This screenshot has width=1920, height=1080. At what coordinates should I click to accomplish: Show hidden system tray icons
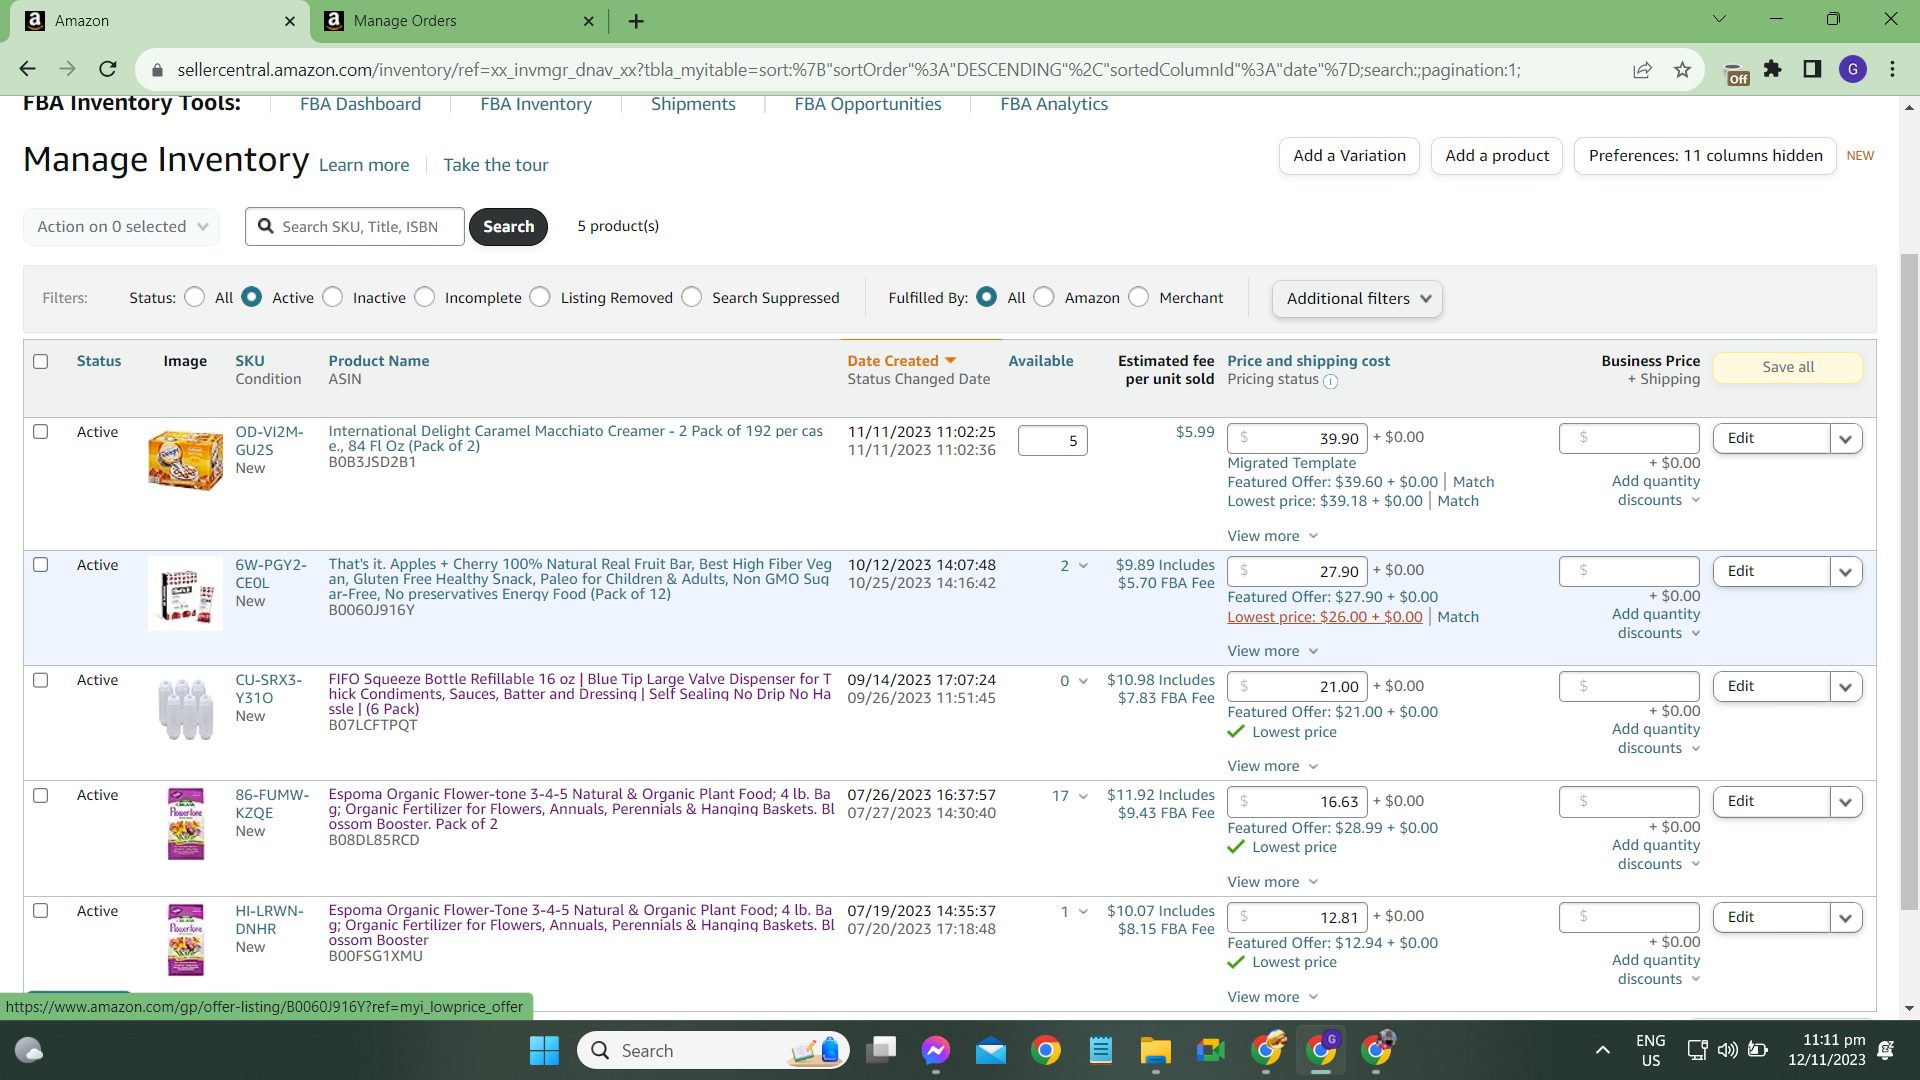1603,1050
